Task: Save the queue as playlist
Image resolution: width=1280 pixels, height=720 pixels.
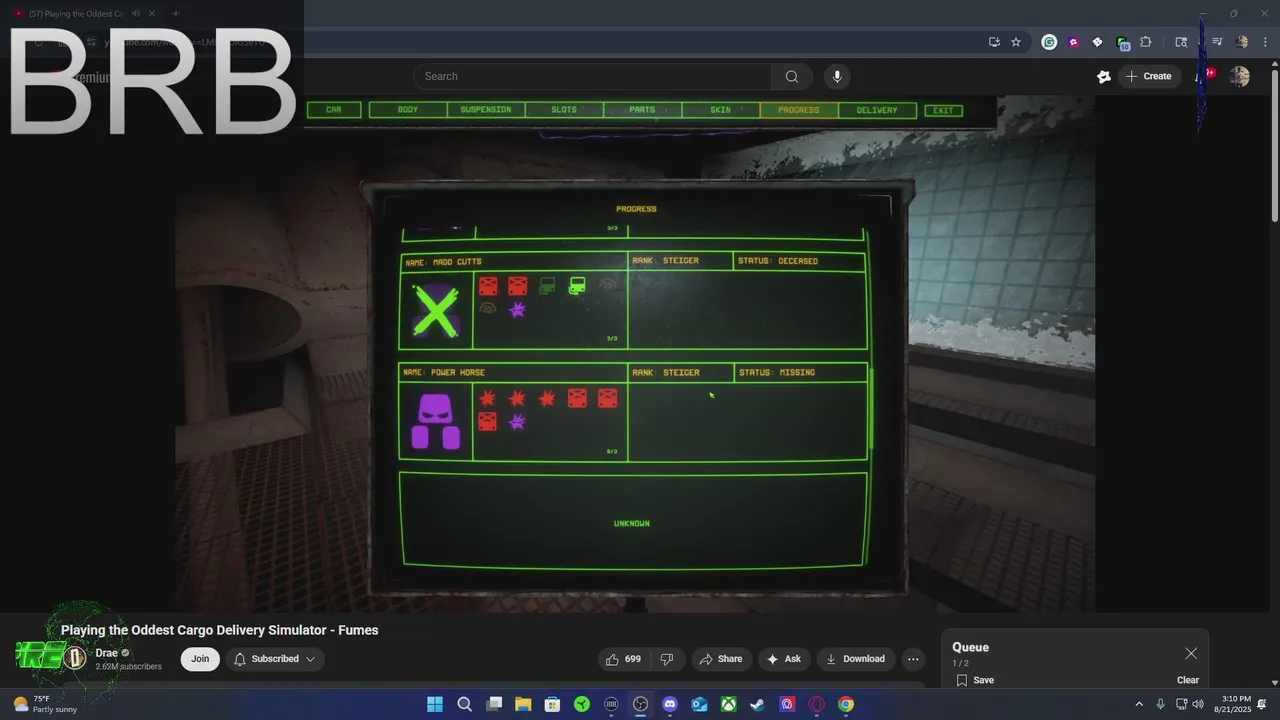Action: pyautogui.click(x=974, y=680)
